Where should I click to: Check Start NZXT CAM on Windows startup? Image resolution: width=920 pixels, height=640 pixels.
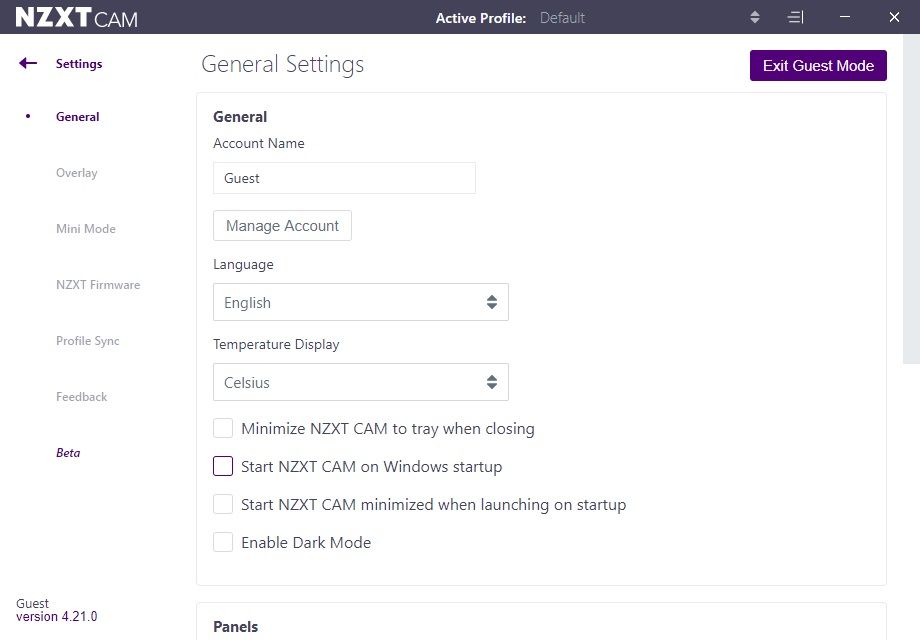click(223, 466)
